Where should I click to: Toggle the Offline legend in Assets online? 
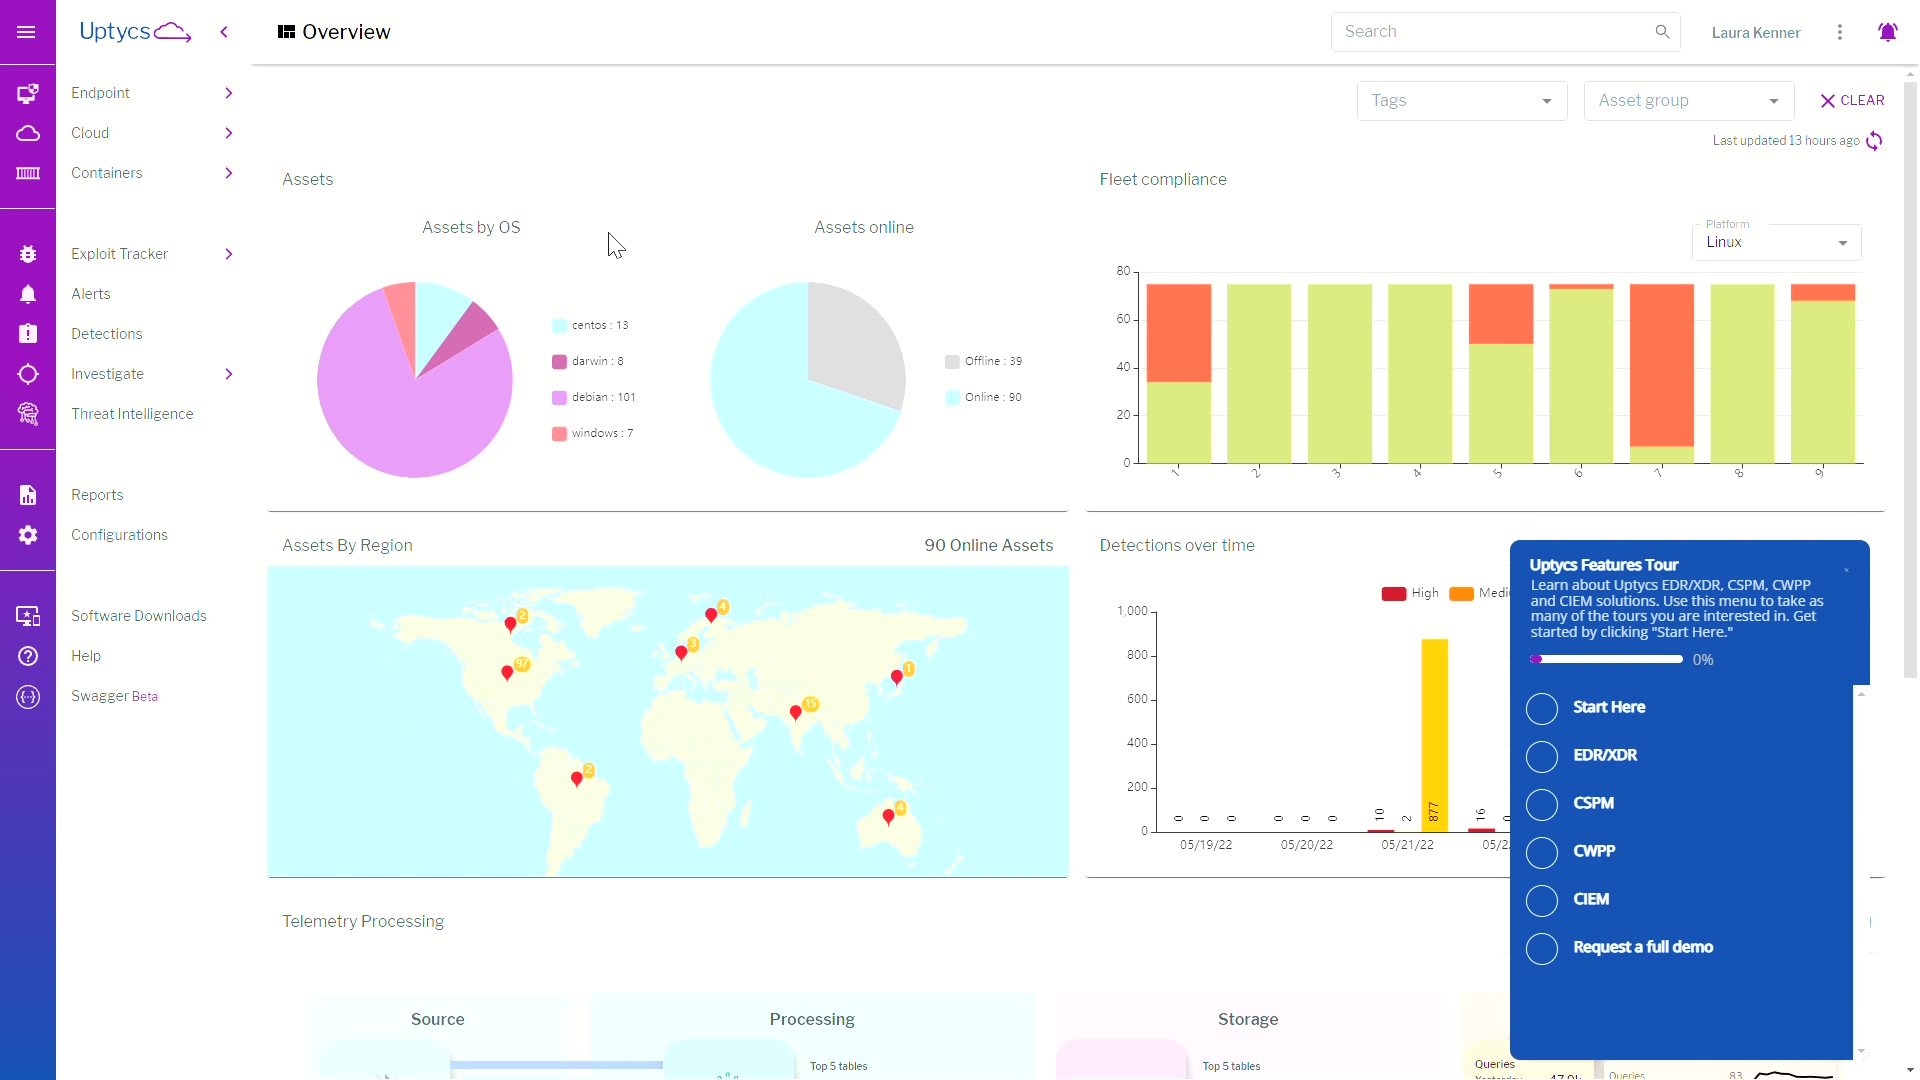984,361
